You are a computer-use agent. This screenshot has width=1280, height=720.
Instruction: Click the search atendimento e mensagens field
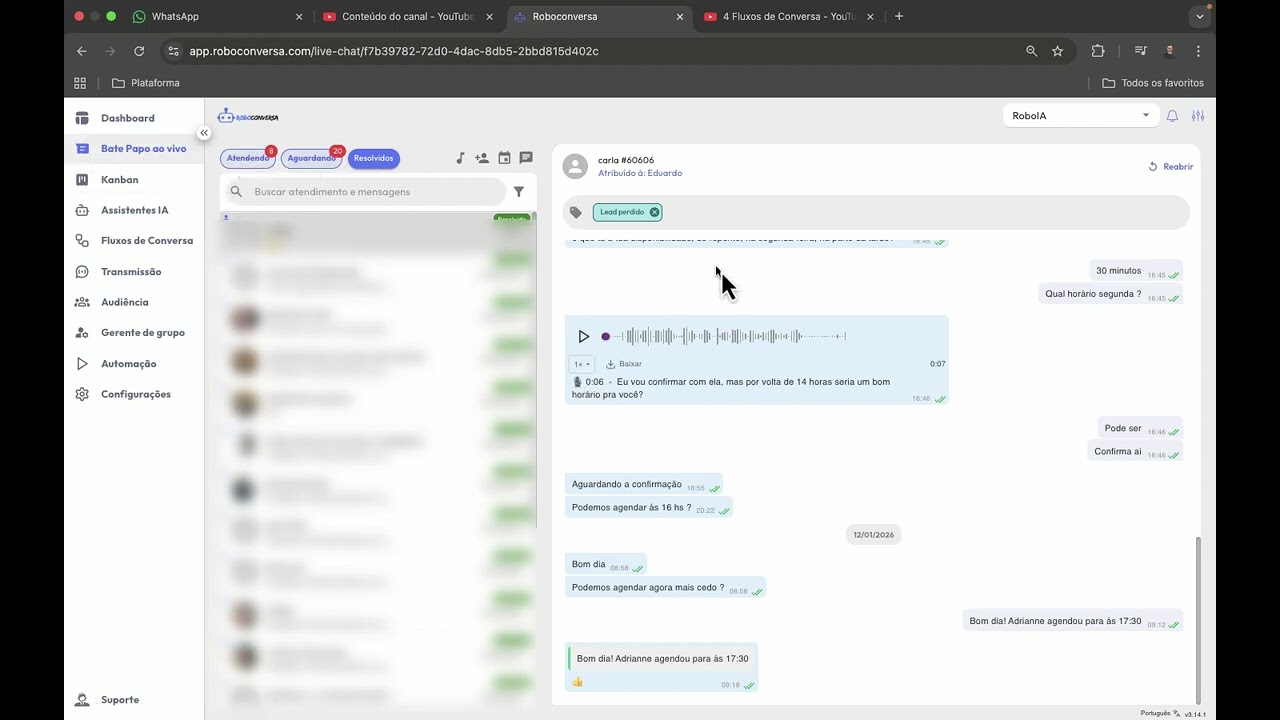coord(364,192)
